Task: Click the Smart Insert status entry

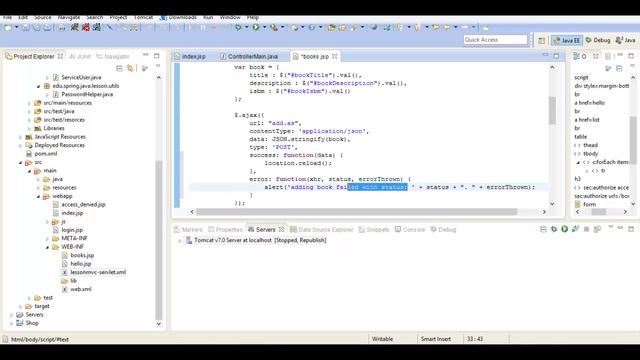Action: coord(436,339)
